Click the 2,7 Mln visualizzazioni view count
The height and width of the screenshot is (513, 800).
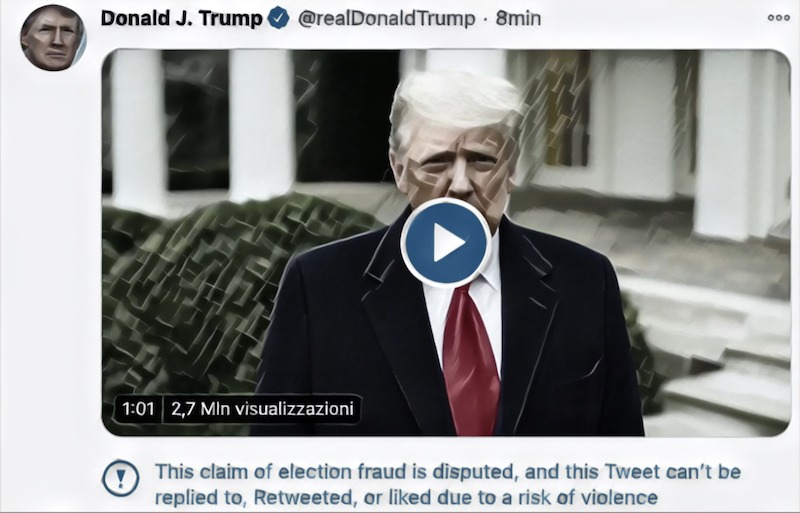click(x=262, y=409)
